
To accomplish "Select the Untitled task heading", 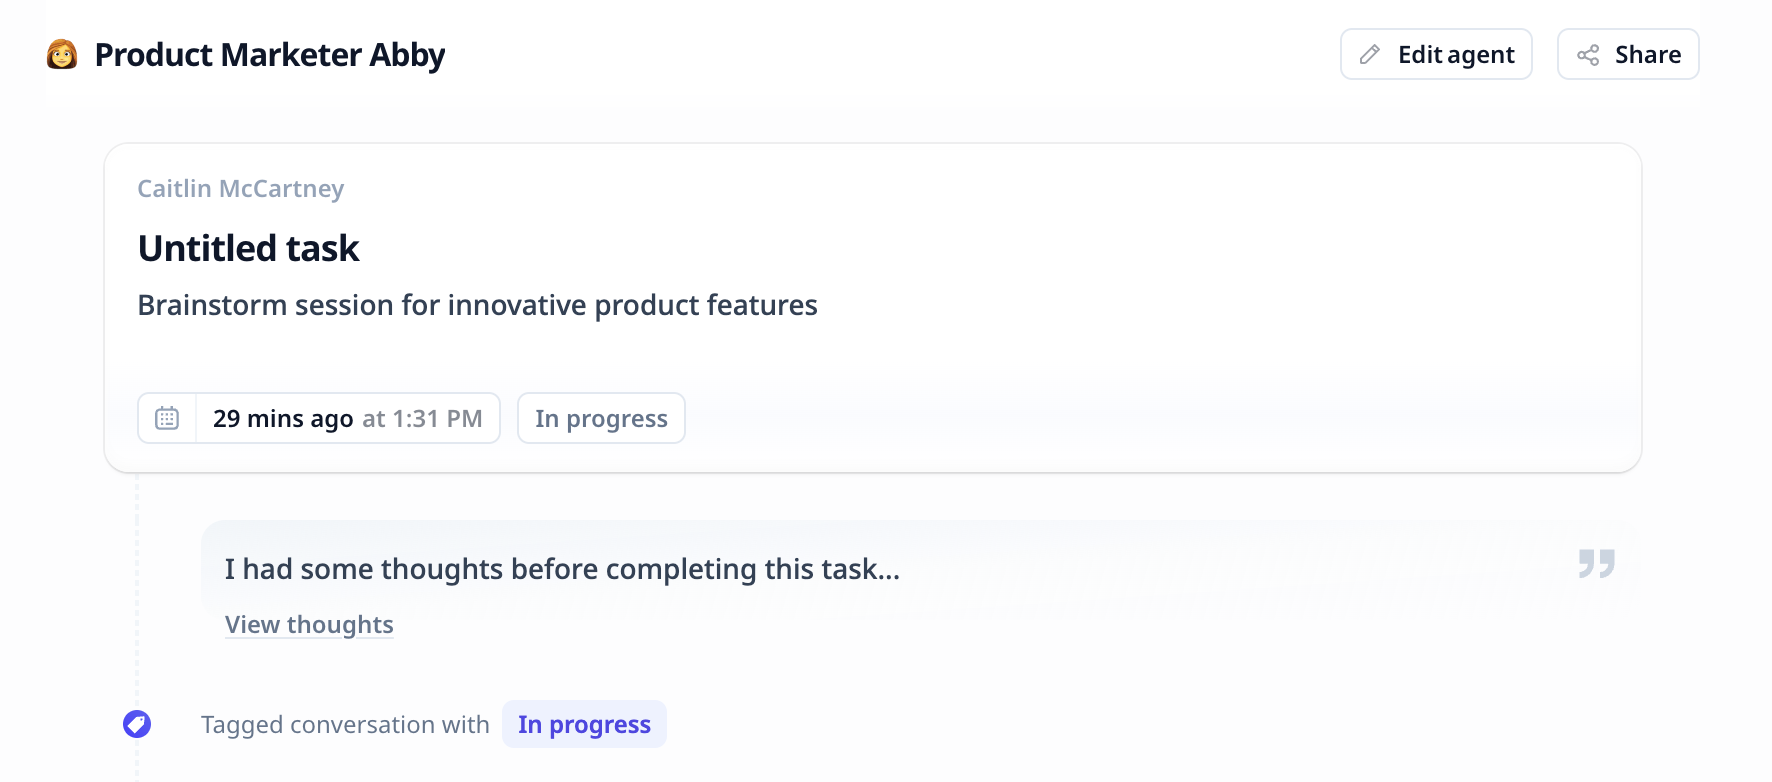I will pyautogui.click(x=248, y=248).
